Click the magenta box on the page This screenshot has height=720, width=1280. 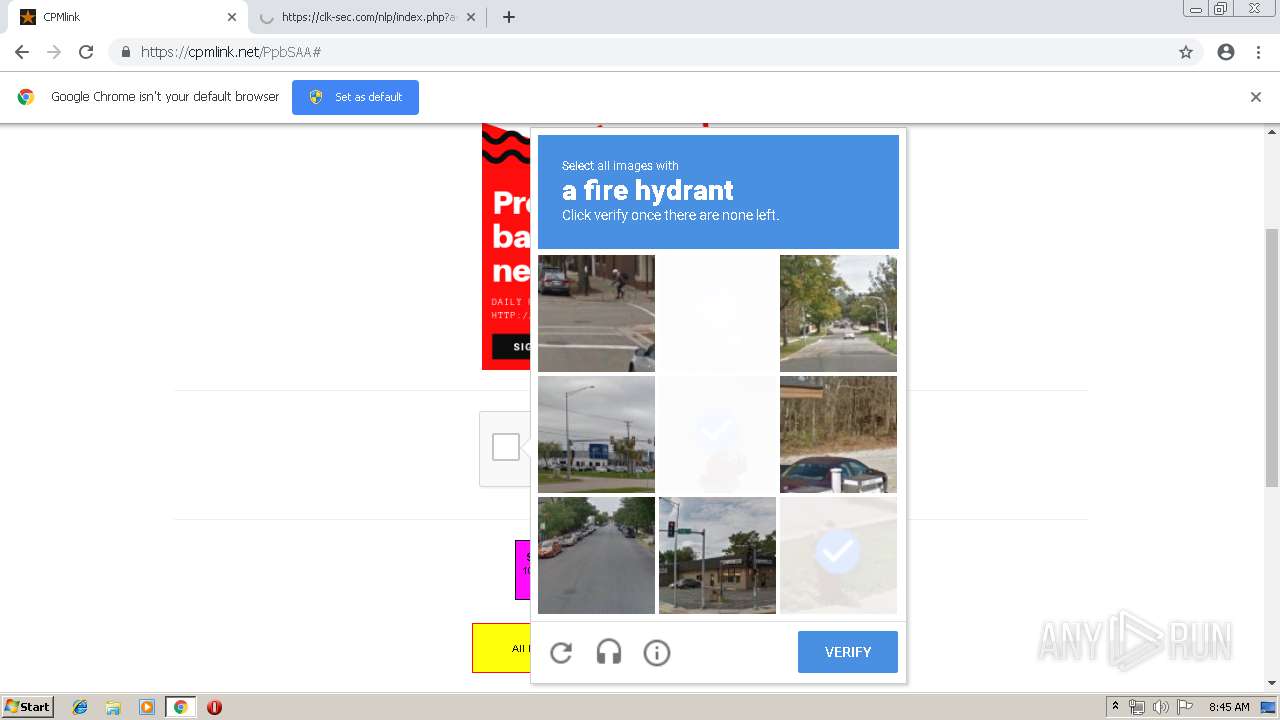tap(522, 570)
